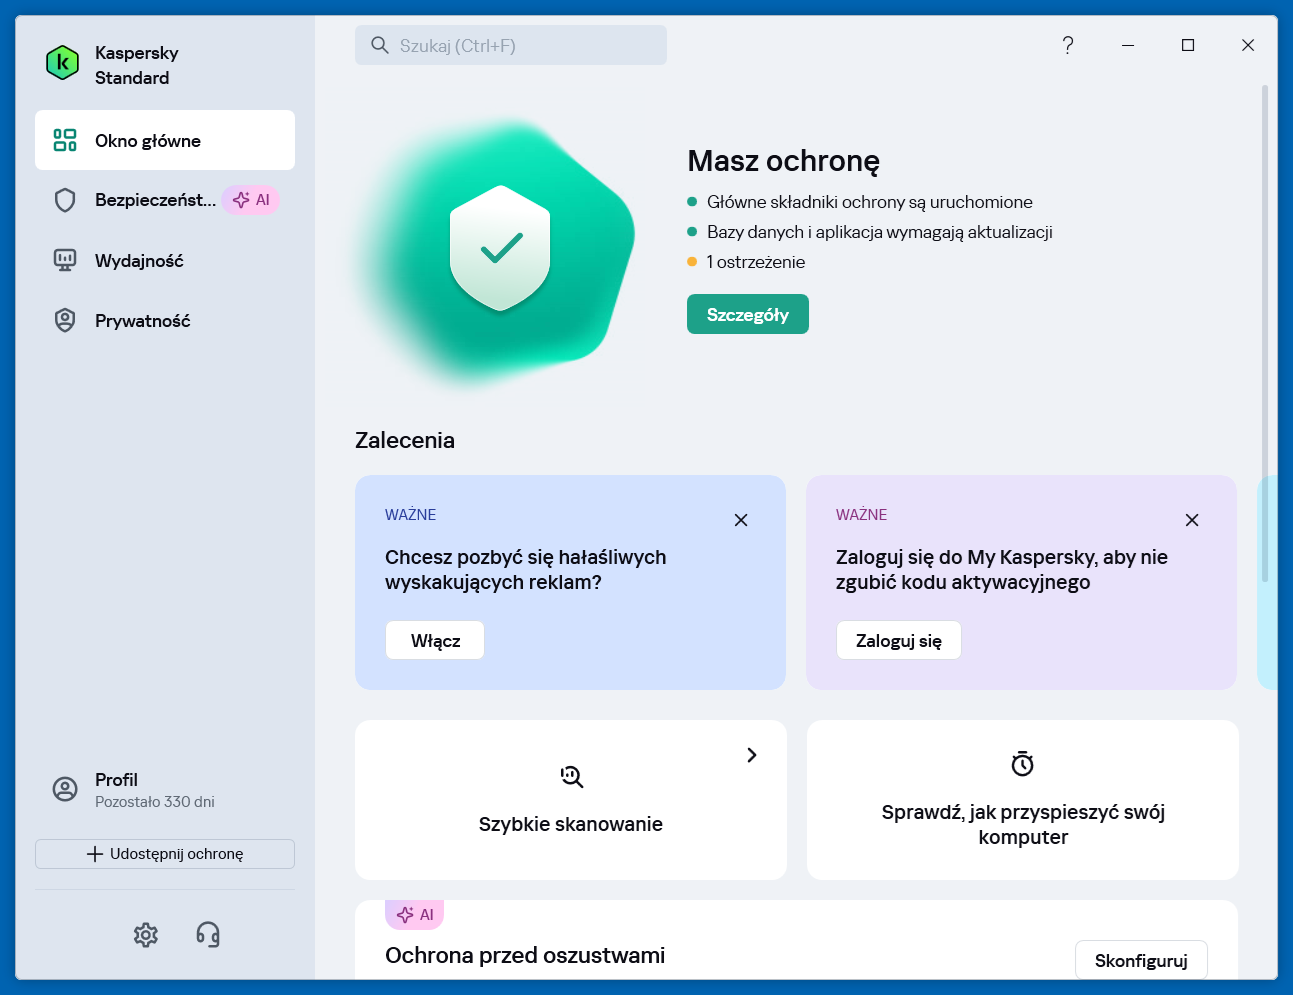The height and width of the screenshot is (995, 1293).
Task: Click the AI badge next to Bezpieczeństwo
Action: 251,200
